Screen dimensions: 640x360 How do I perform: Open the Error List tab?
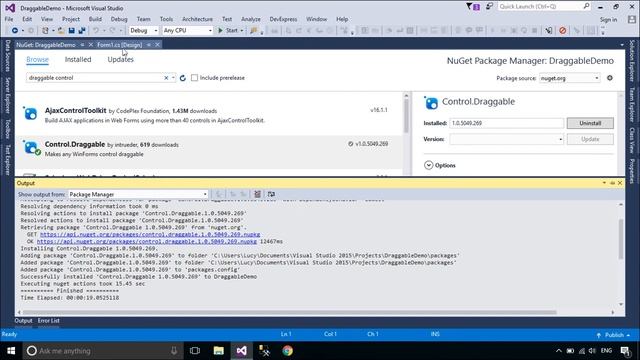[x=49, y=321]
